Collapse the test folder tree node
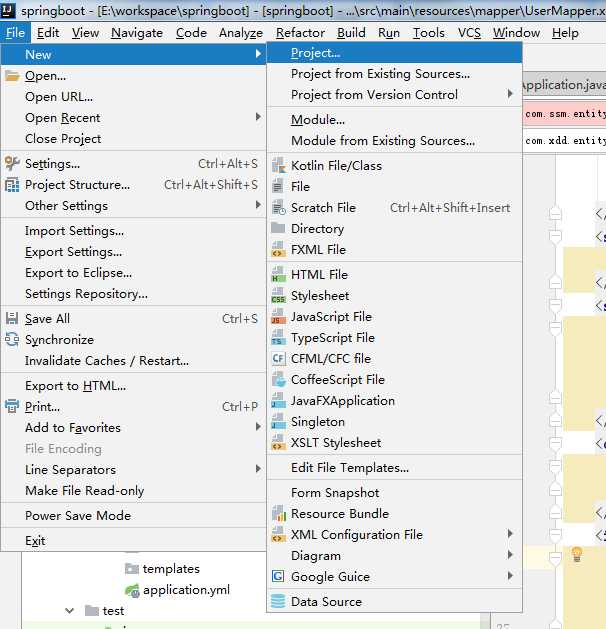Viewport: 606px width, 629px height. pos(69,611)
